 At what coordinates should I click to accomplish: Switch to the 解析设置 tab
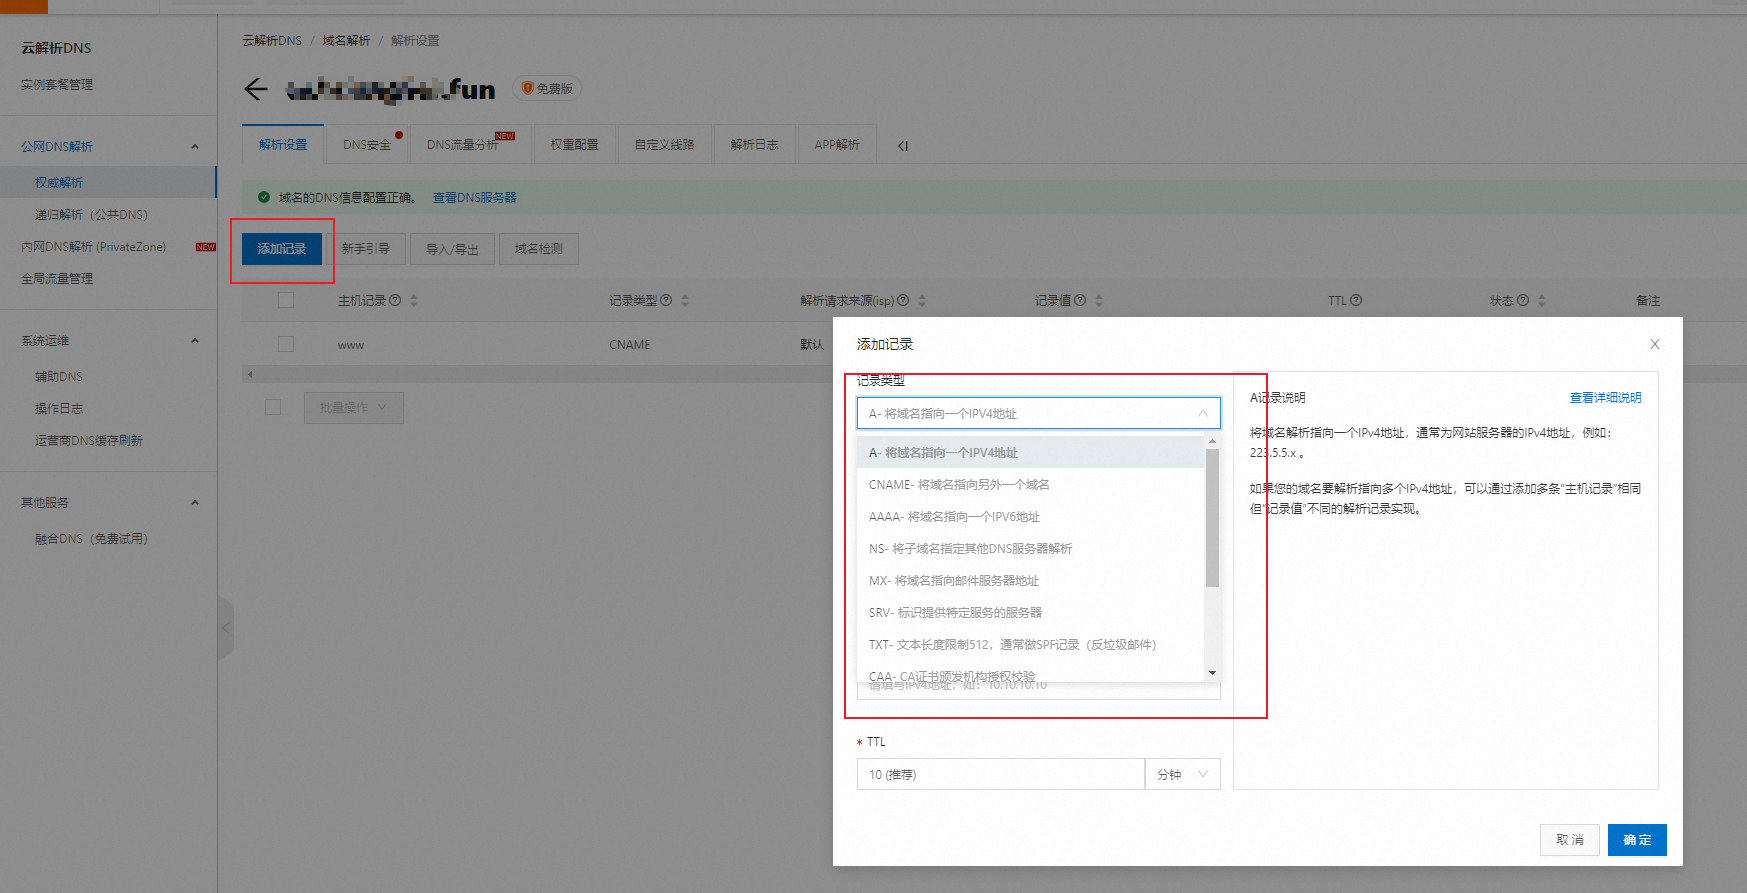point(283,144)
